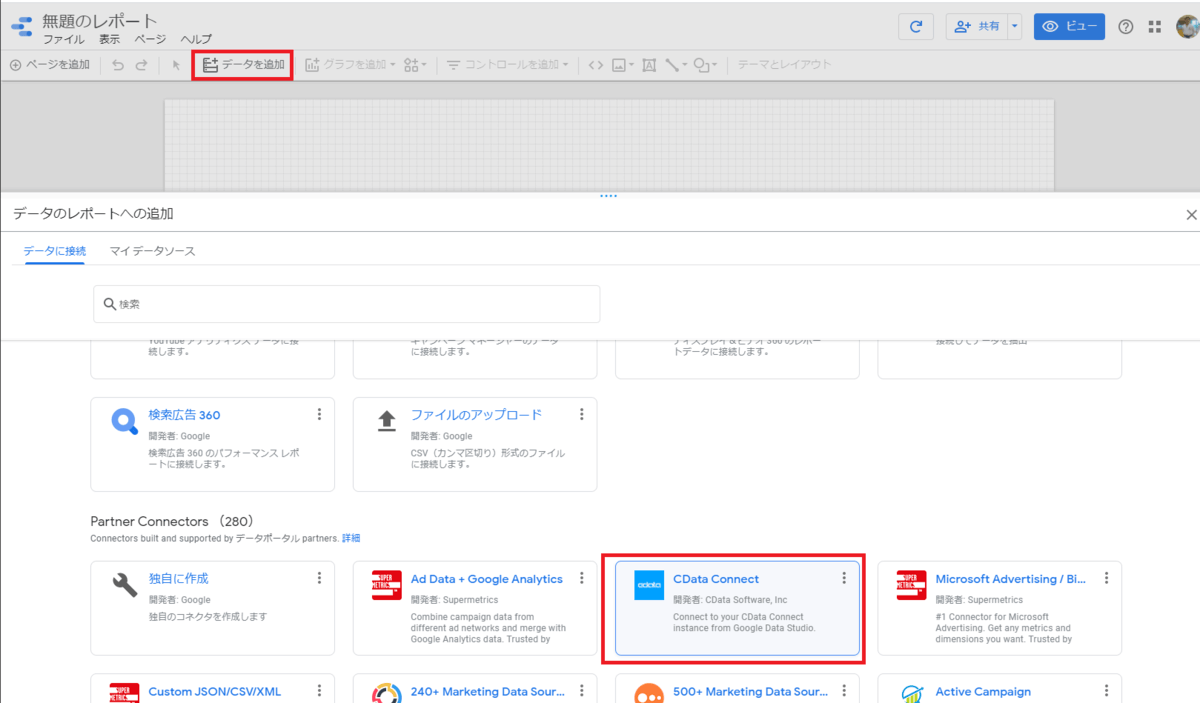Expand the 共有 share dropdown arrow
Viewport: 1200px width, 703px height.
[1014, 27]
